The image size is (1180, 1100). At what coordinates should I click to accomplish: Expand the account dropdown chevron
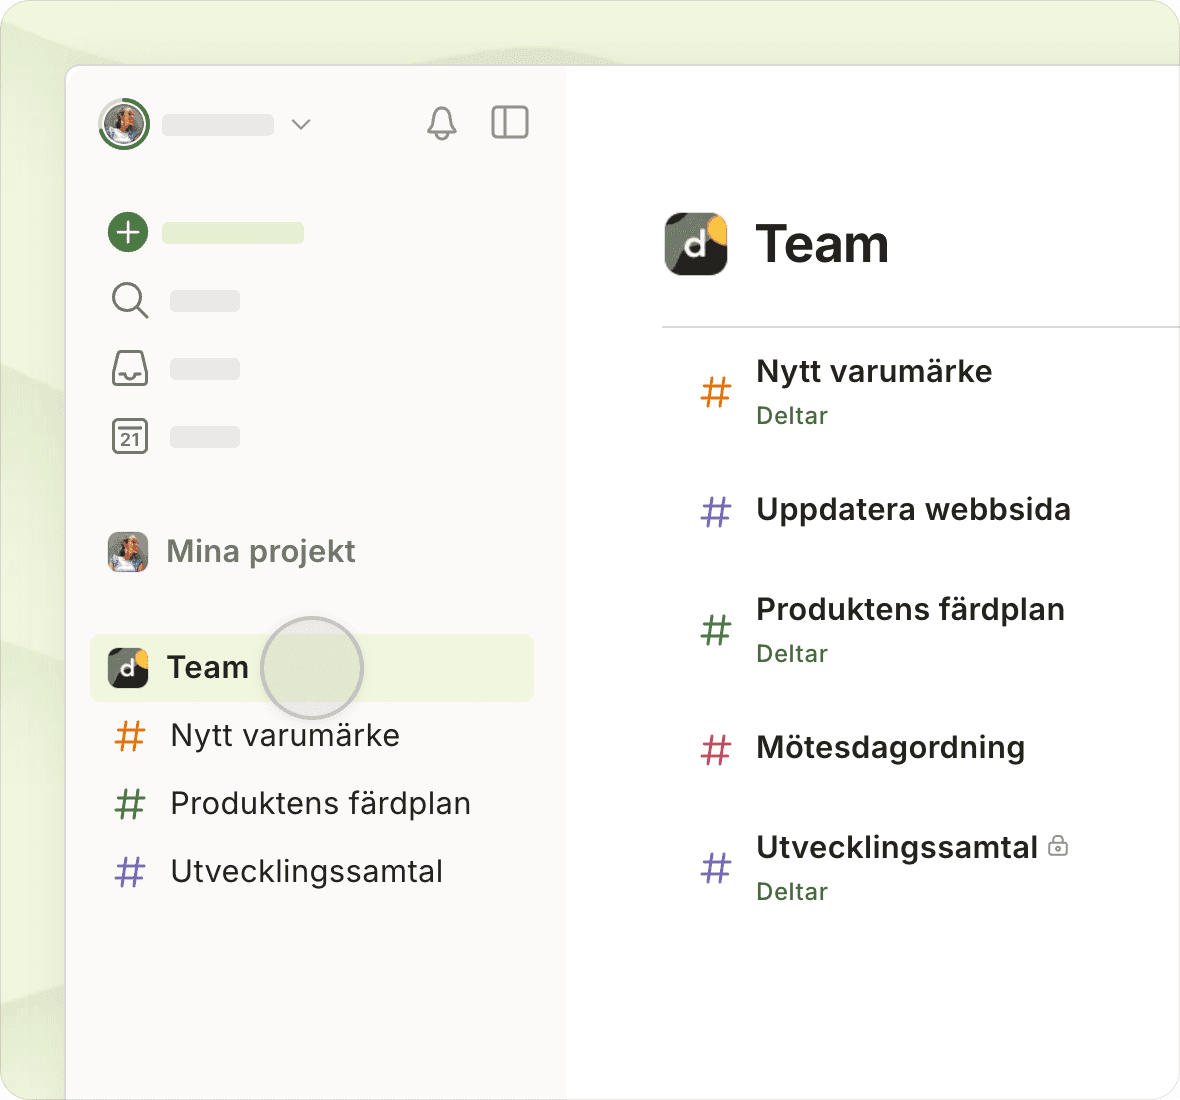301,124
